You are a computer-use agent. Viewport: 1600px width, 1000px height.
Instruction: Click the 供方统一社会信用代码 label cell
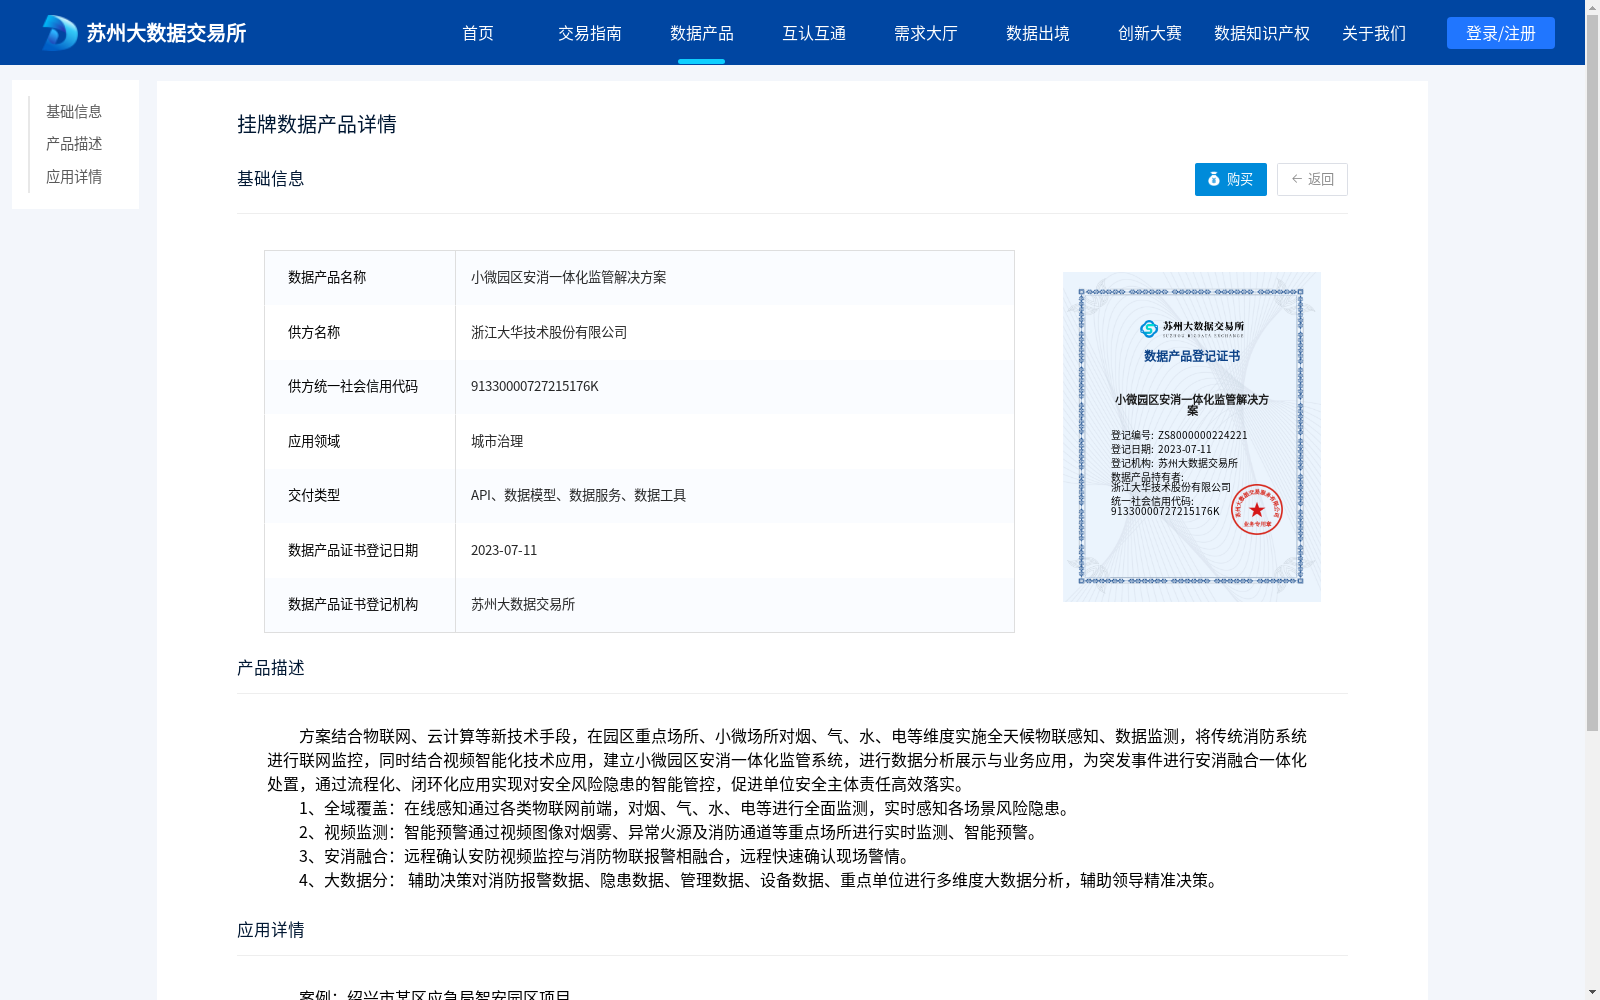[x=360, y=387]
